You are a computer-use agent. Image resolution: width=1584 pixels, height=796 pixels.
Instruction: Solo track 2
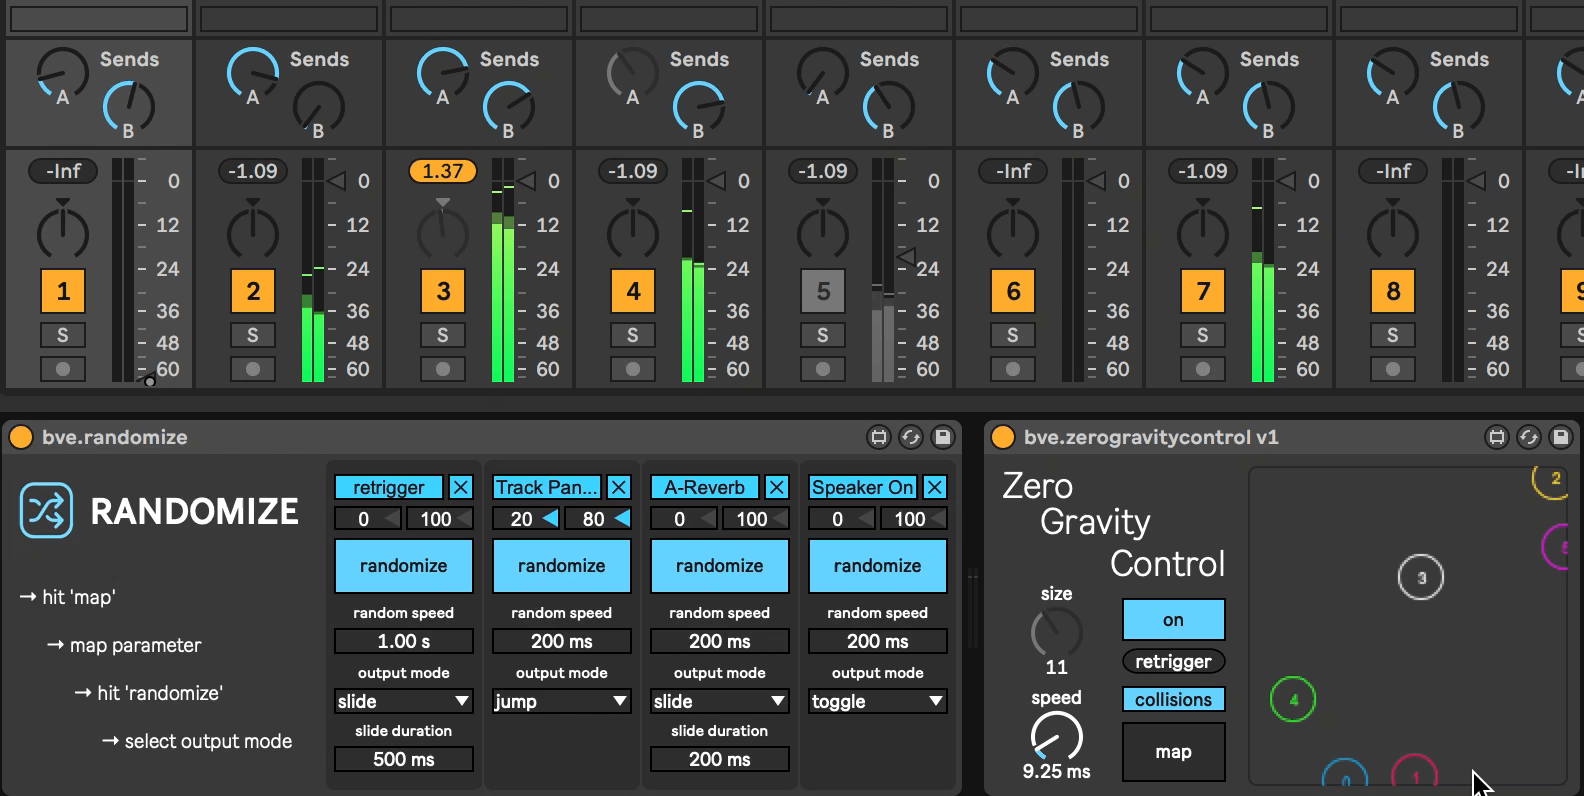click(x=252, y=335)
